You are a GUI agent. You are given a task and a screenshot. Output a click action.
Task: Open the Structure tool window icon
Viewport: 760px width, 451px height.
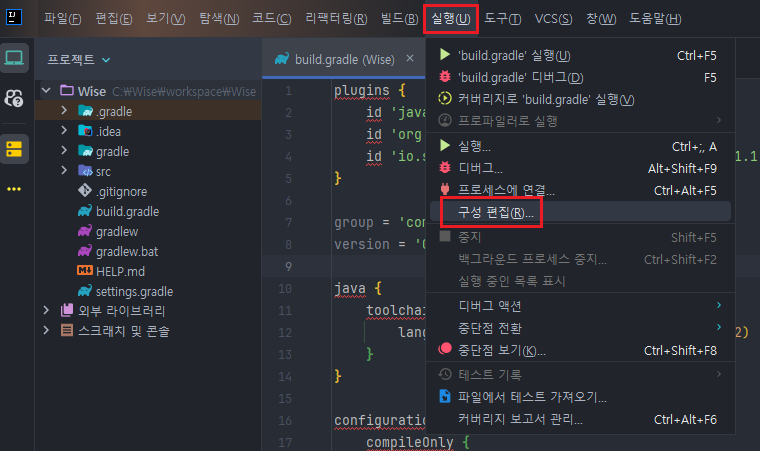click(x=14, y=149)
